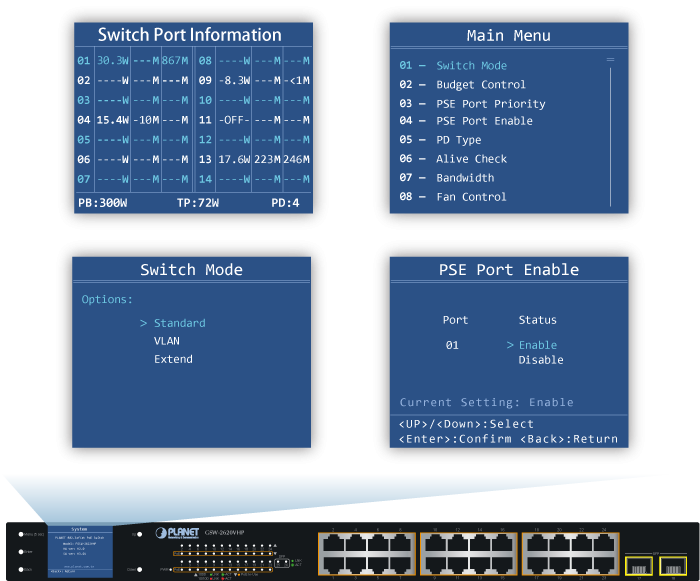Viewport: 700px width, 581px height.
Task: Click the second SFP port on the right
Action: point(672,567)
